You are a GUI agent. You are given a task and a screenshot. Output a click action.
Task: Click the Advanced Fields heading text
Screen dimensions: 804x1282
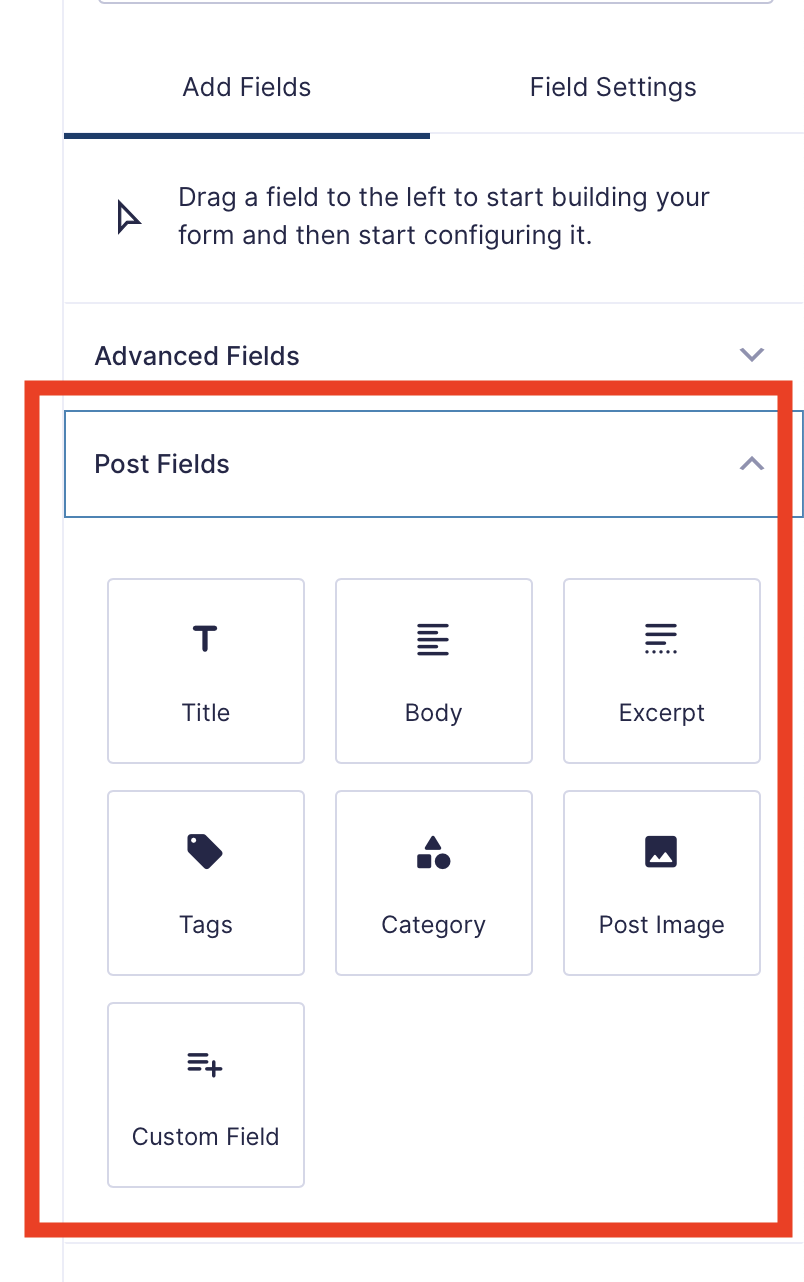196,355
